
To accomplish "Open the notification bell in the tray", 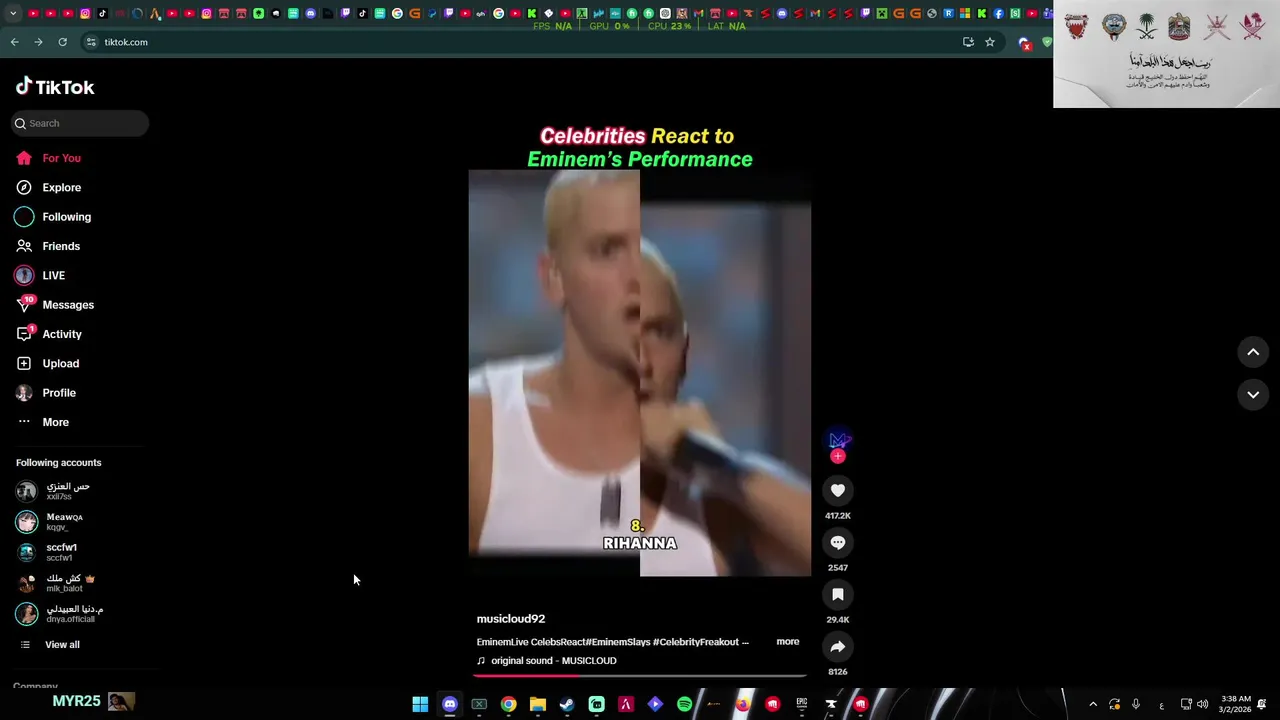I will (x=1262, y=704).
